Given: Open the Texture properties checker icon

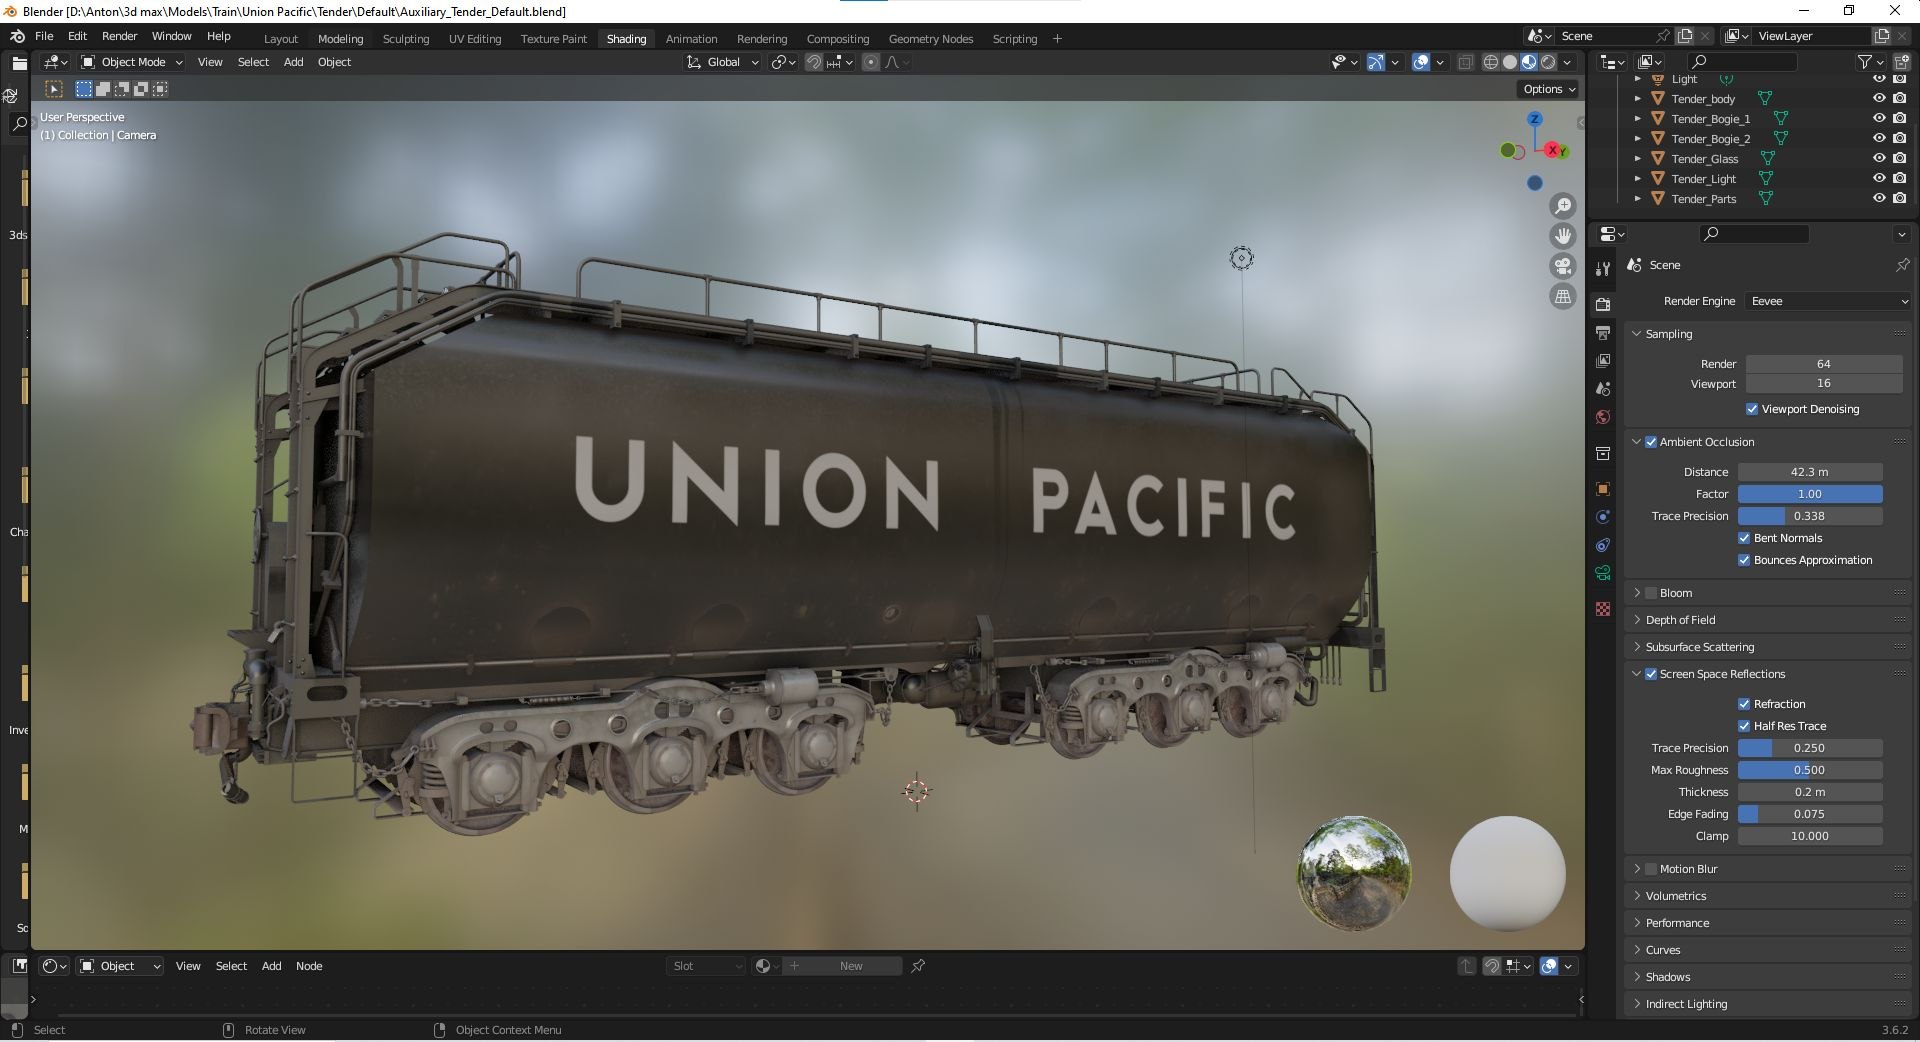Looking at the screenshot, I should (x=1603, y=609).
